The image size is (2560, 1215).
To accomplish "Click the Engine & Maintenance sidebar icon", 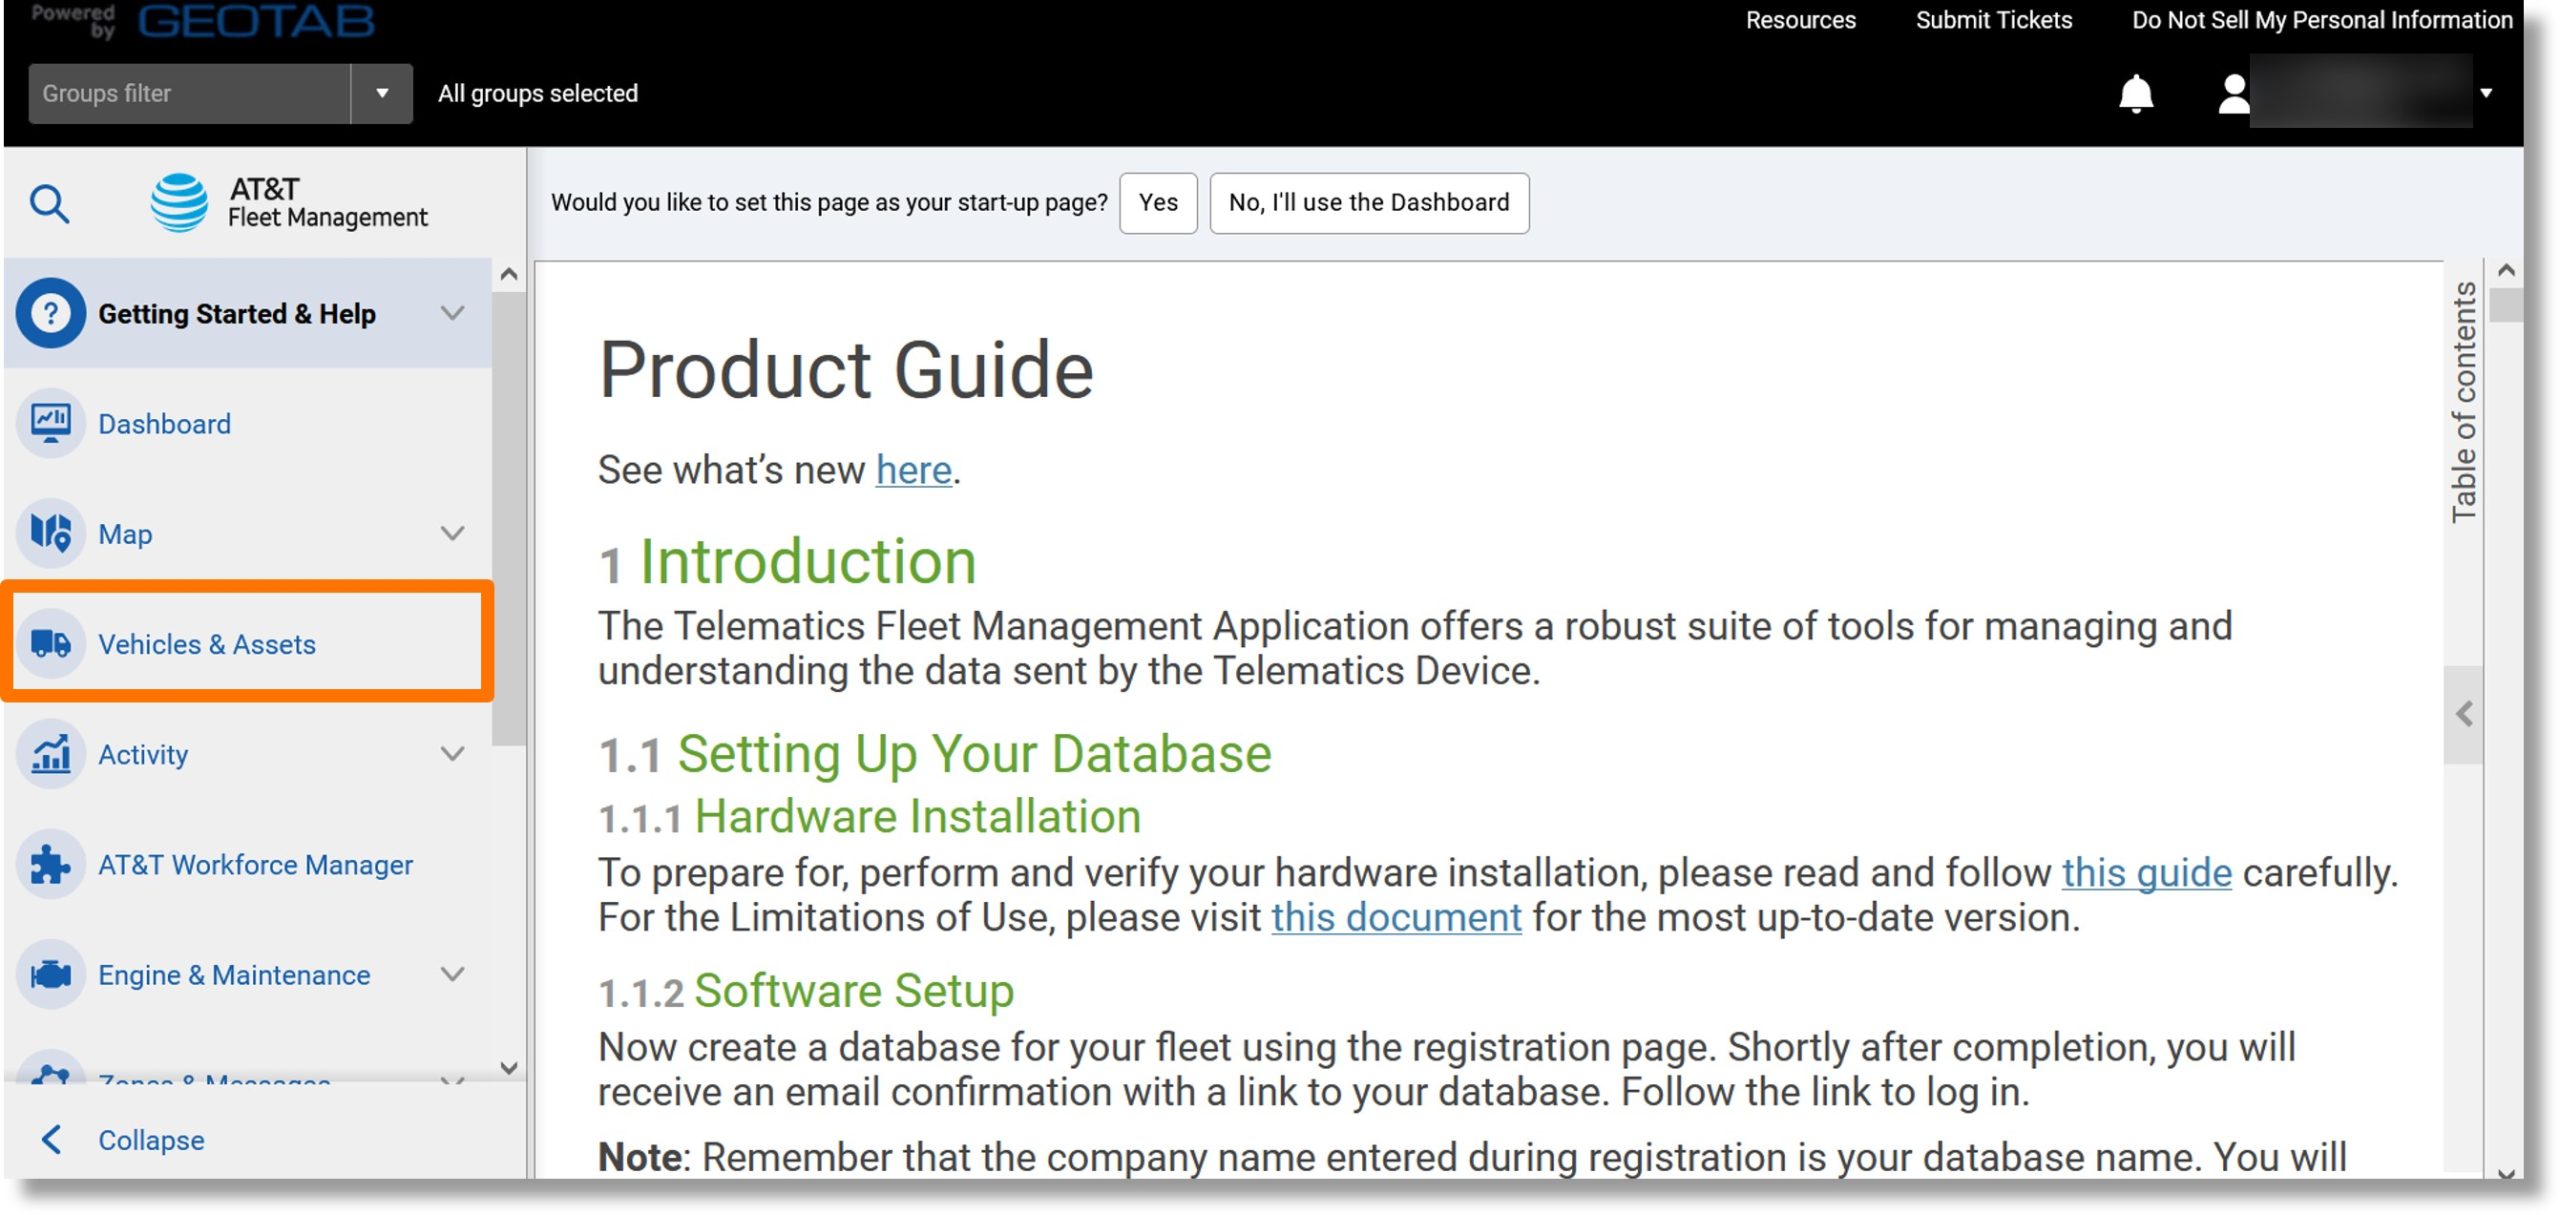I will 49,975.
